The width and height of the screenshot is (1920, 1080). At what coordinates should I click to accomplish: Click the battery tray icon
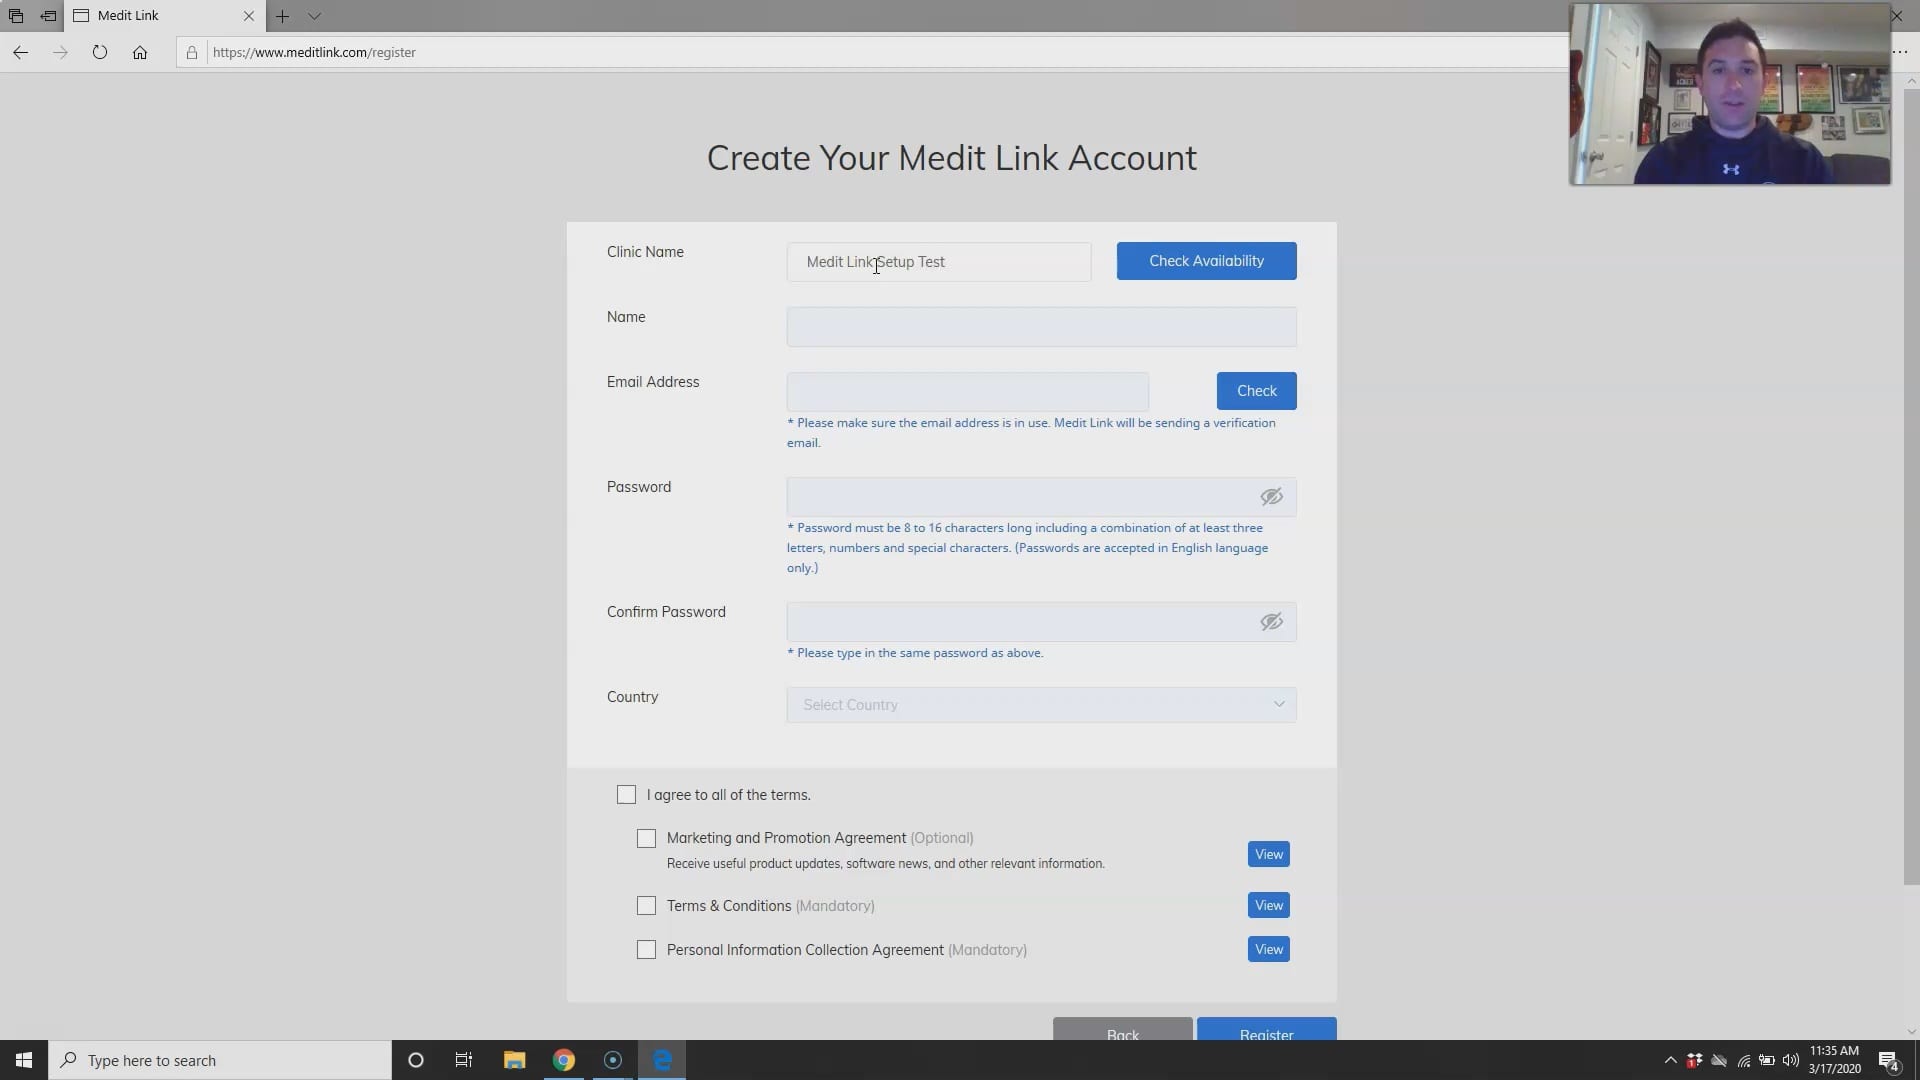coord(1767,1060)
